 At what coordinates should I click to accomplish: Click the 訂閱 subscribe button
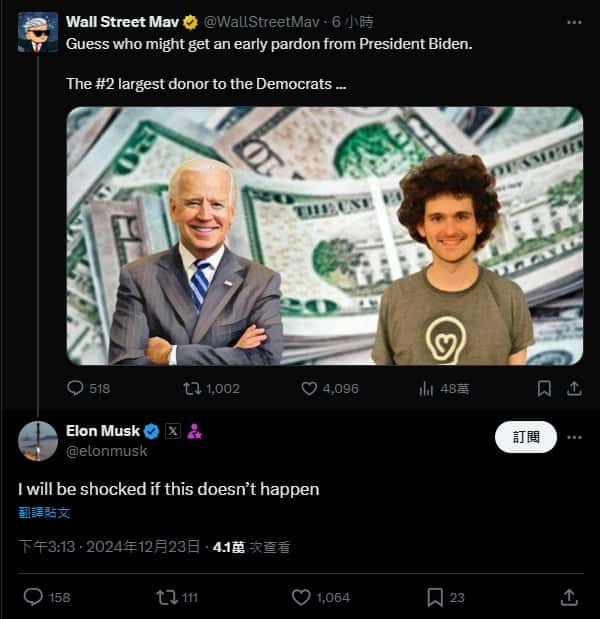526,437
